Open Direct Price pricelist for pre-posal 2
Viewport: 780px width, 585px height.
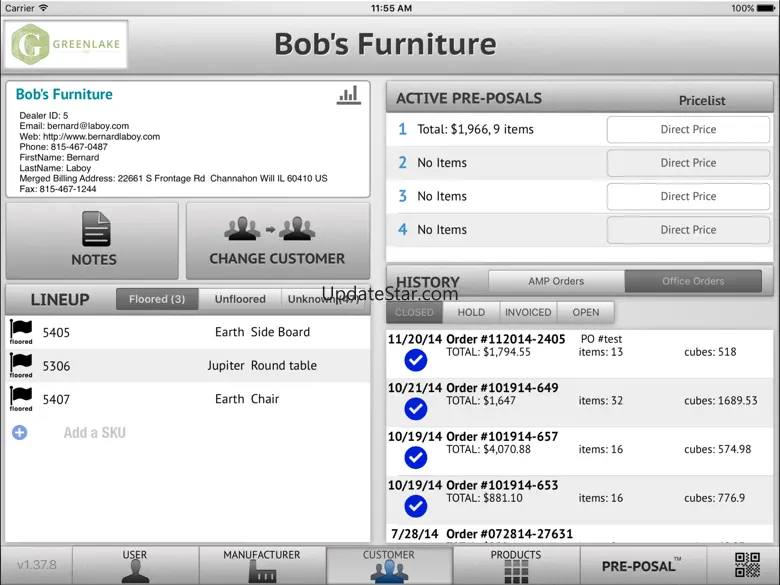tap(688, 163)
